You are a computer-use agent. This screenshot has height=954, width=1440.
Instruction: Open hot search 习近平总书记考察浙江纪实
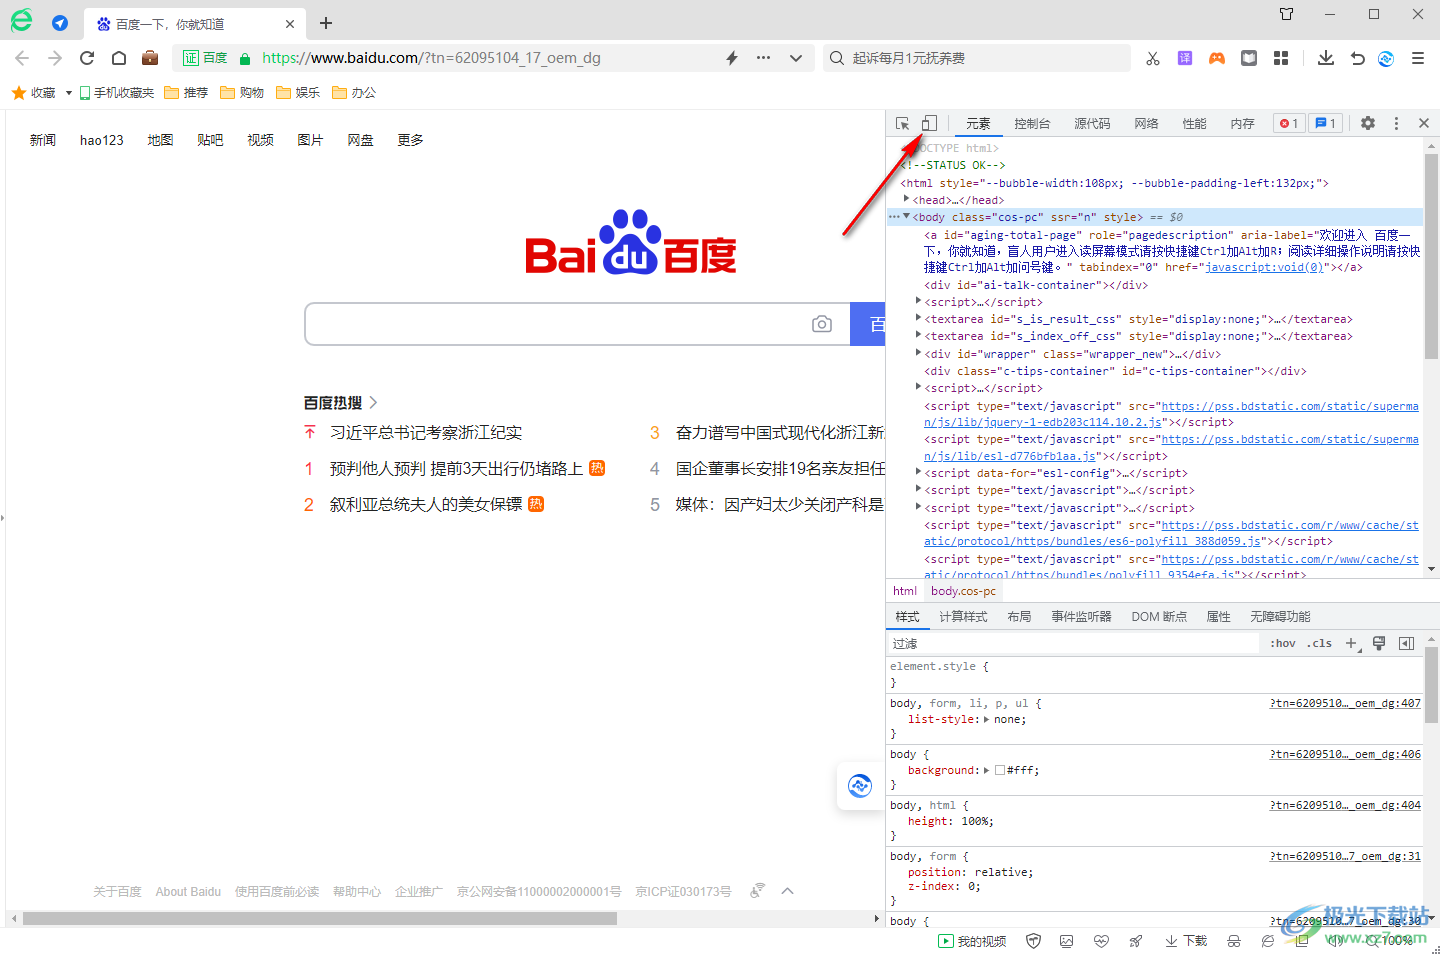pyautogui.click(x=426, y=432)
